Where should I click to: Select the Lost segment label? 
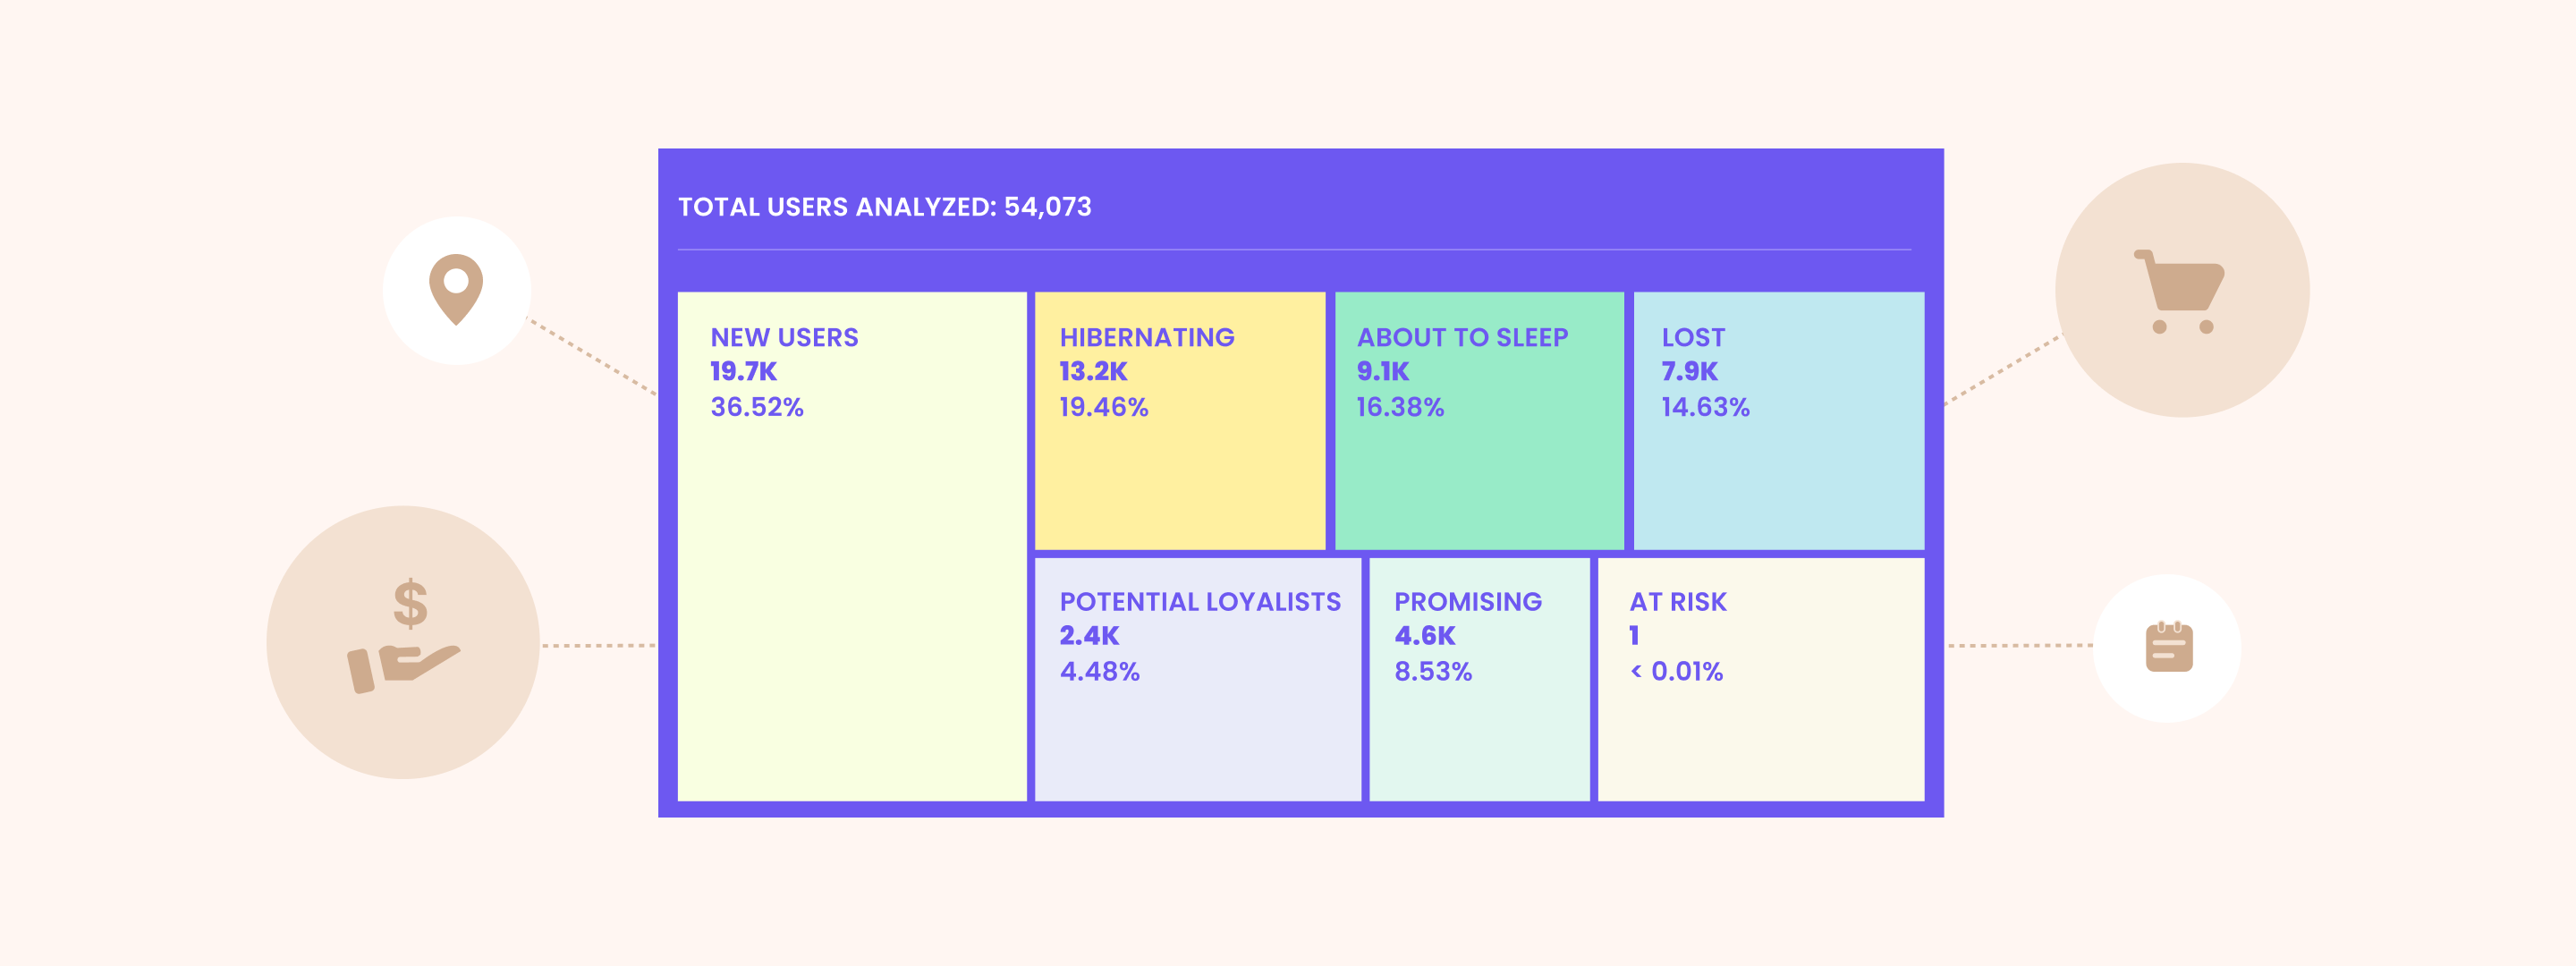[1693, 338]
